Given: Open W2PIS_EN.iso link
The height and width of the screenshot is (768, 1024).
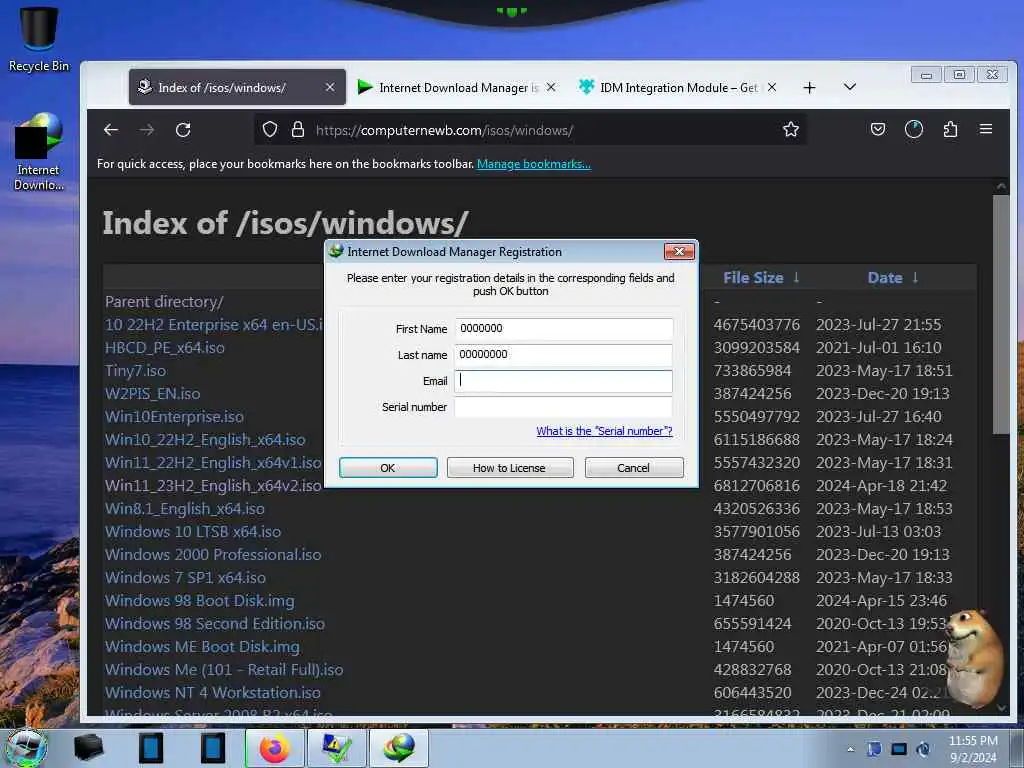Looking at the screenshot, I should pos(152,394).
